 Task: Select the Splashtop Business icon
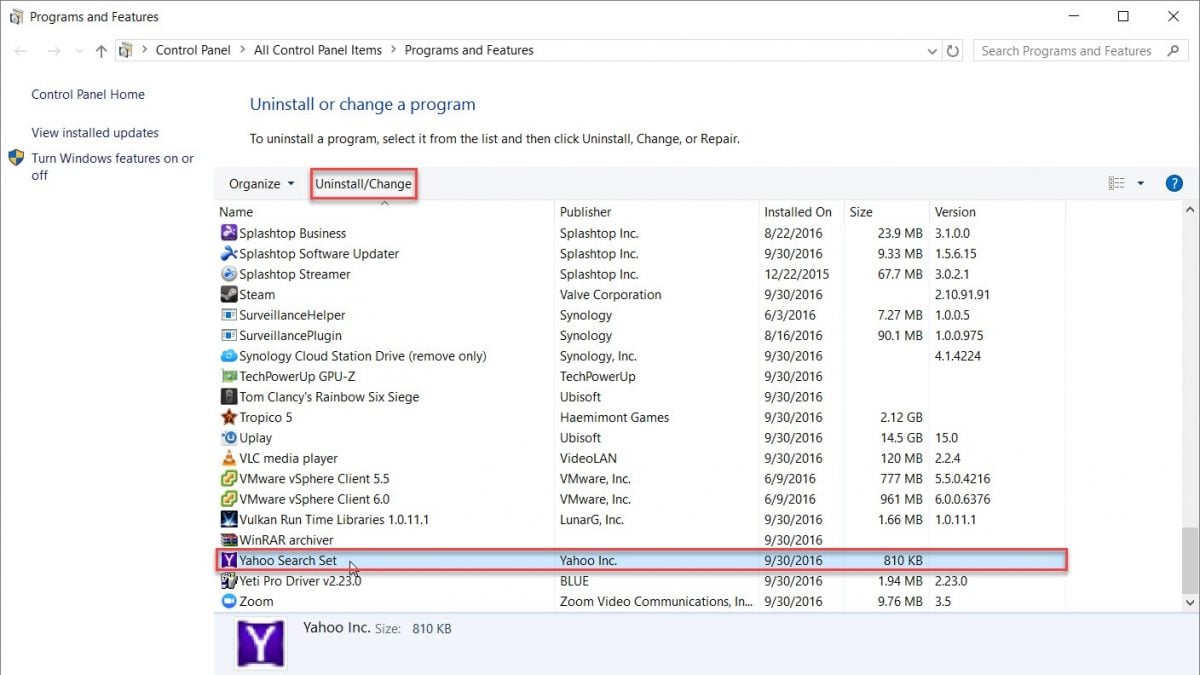click(231, 233)
